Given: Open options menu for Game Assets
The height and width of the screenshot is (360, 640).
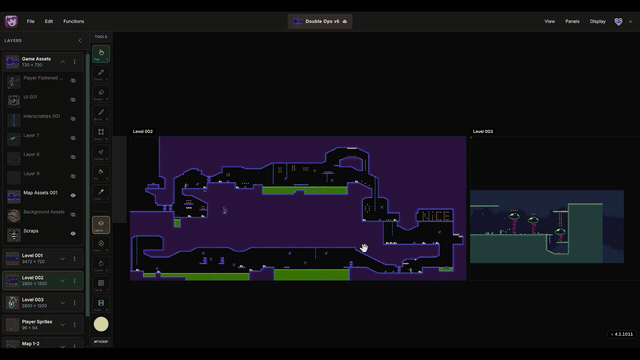Looking at the screenshot, I should [75, 62].
